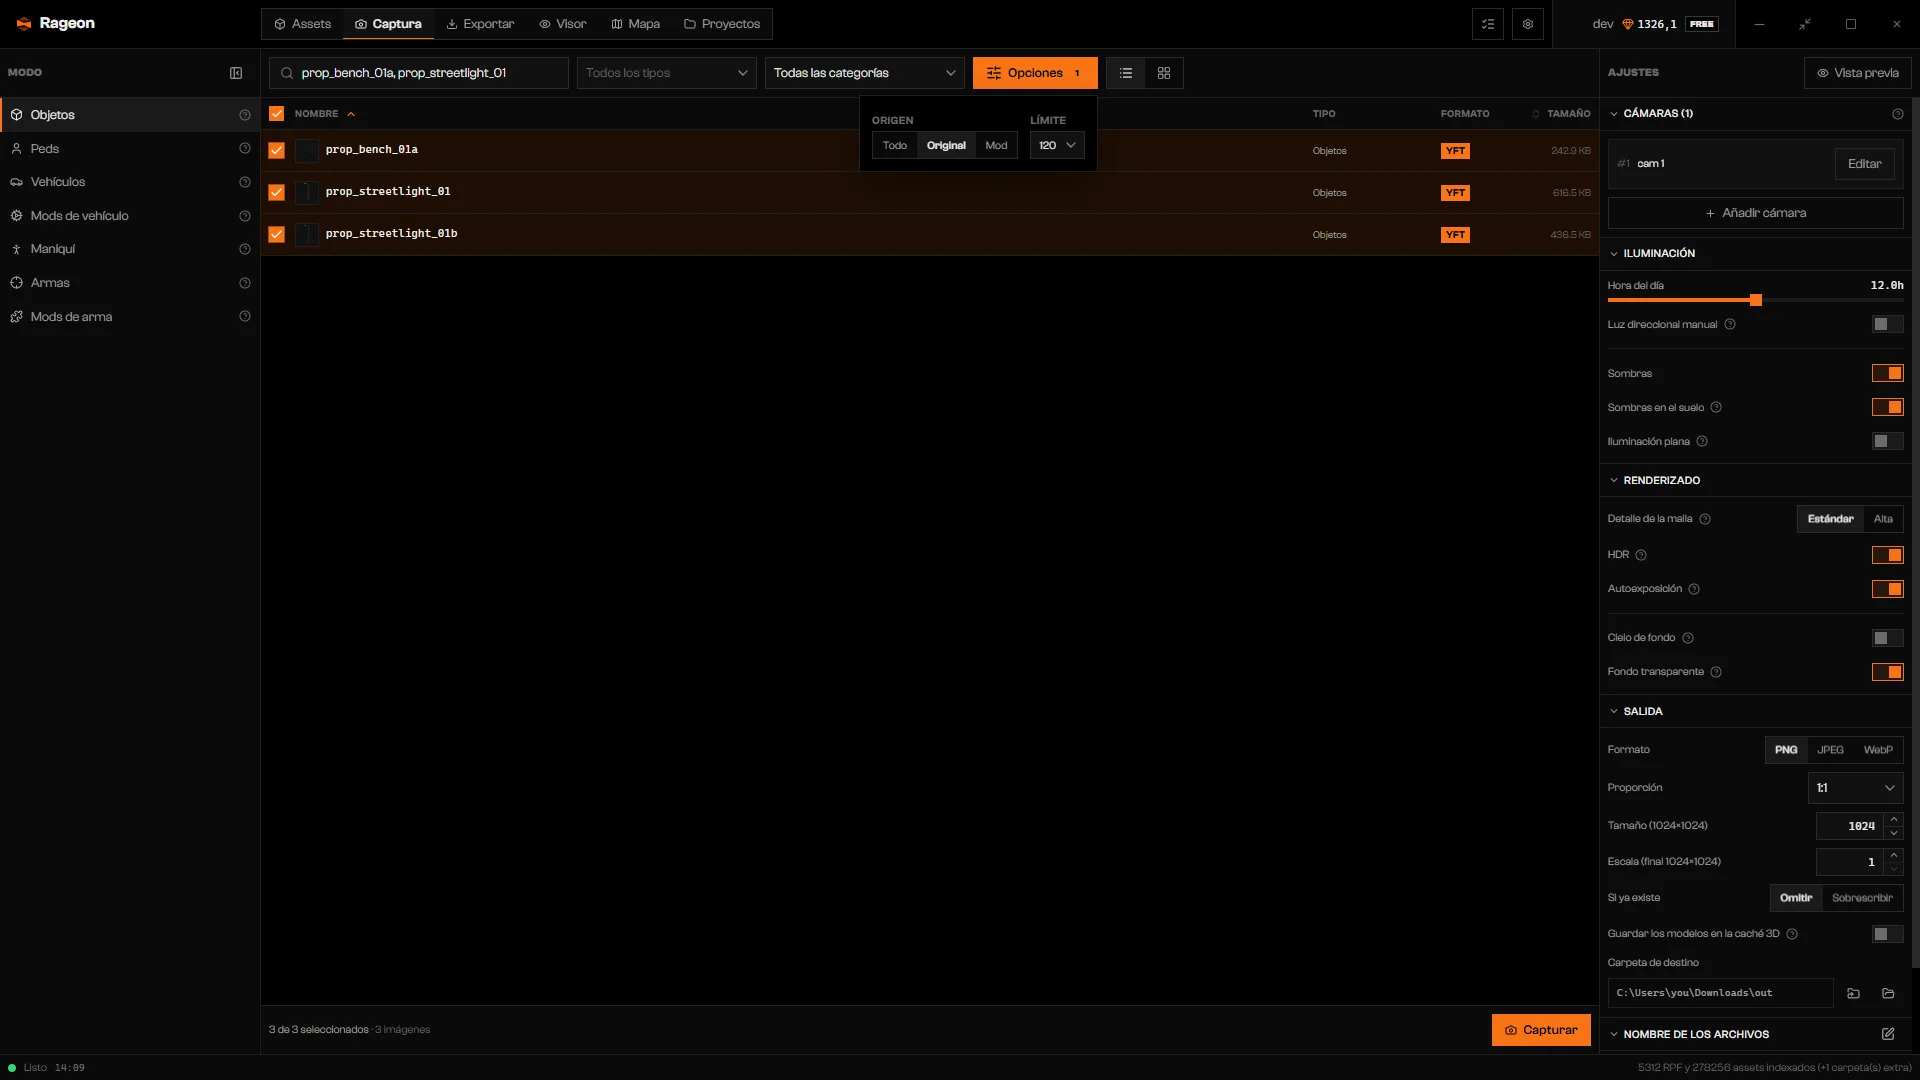Uncheck prop_bench_01a row checkbox
The width and height of the screenshot is (1920, 1080).
click(x=277, y=150)
